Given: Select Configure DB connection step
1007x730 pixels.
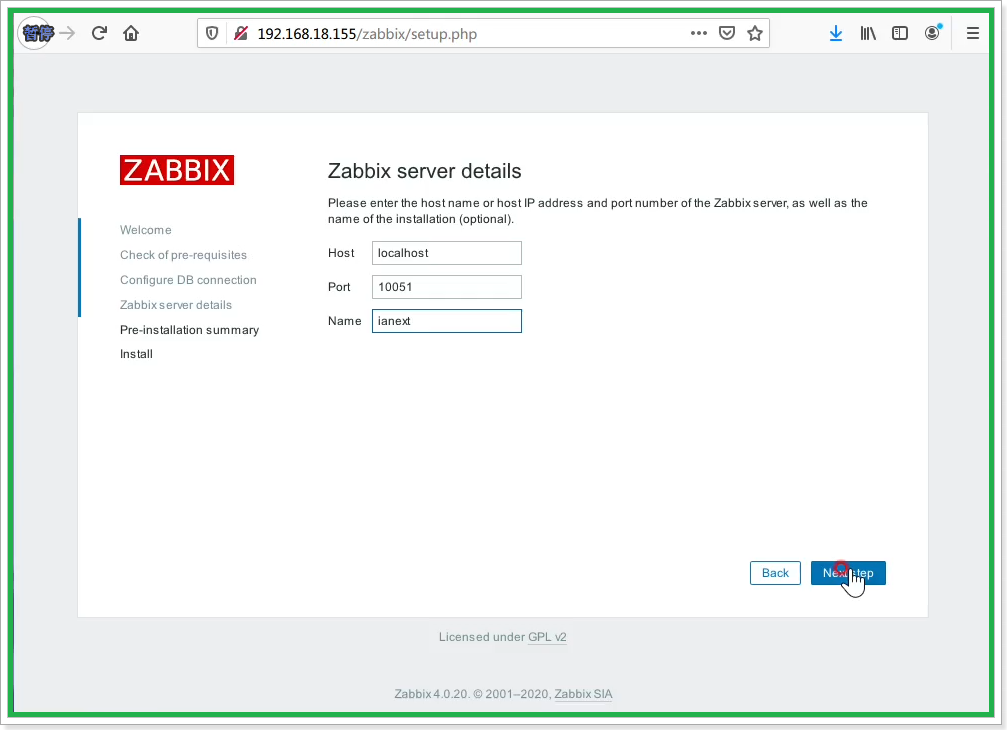Looking at the screenshot, I should click(x=188, y=280).
